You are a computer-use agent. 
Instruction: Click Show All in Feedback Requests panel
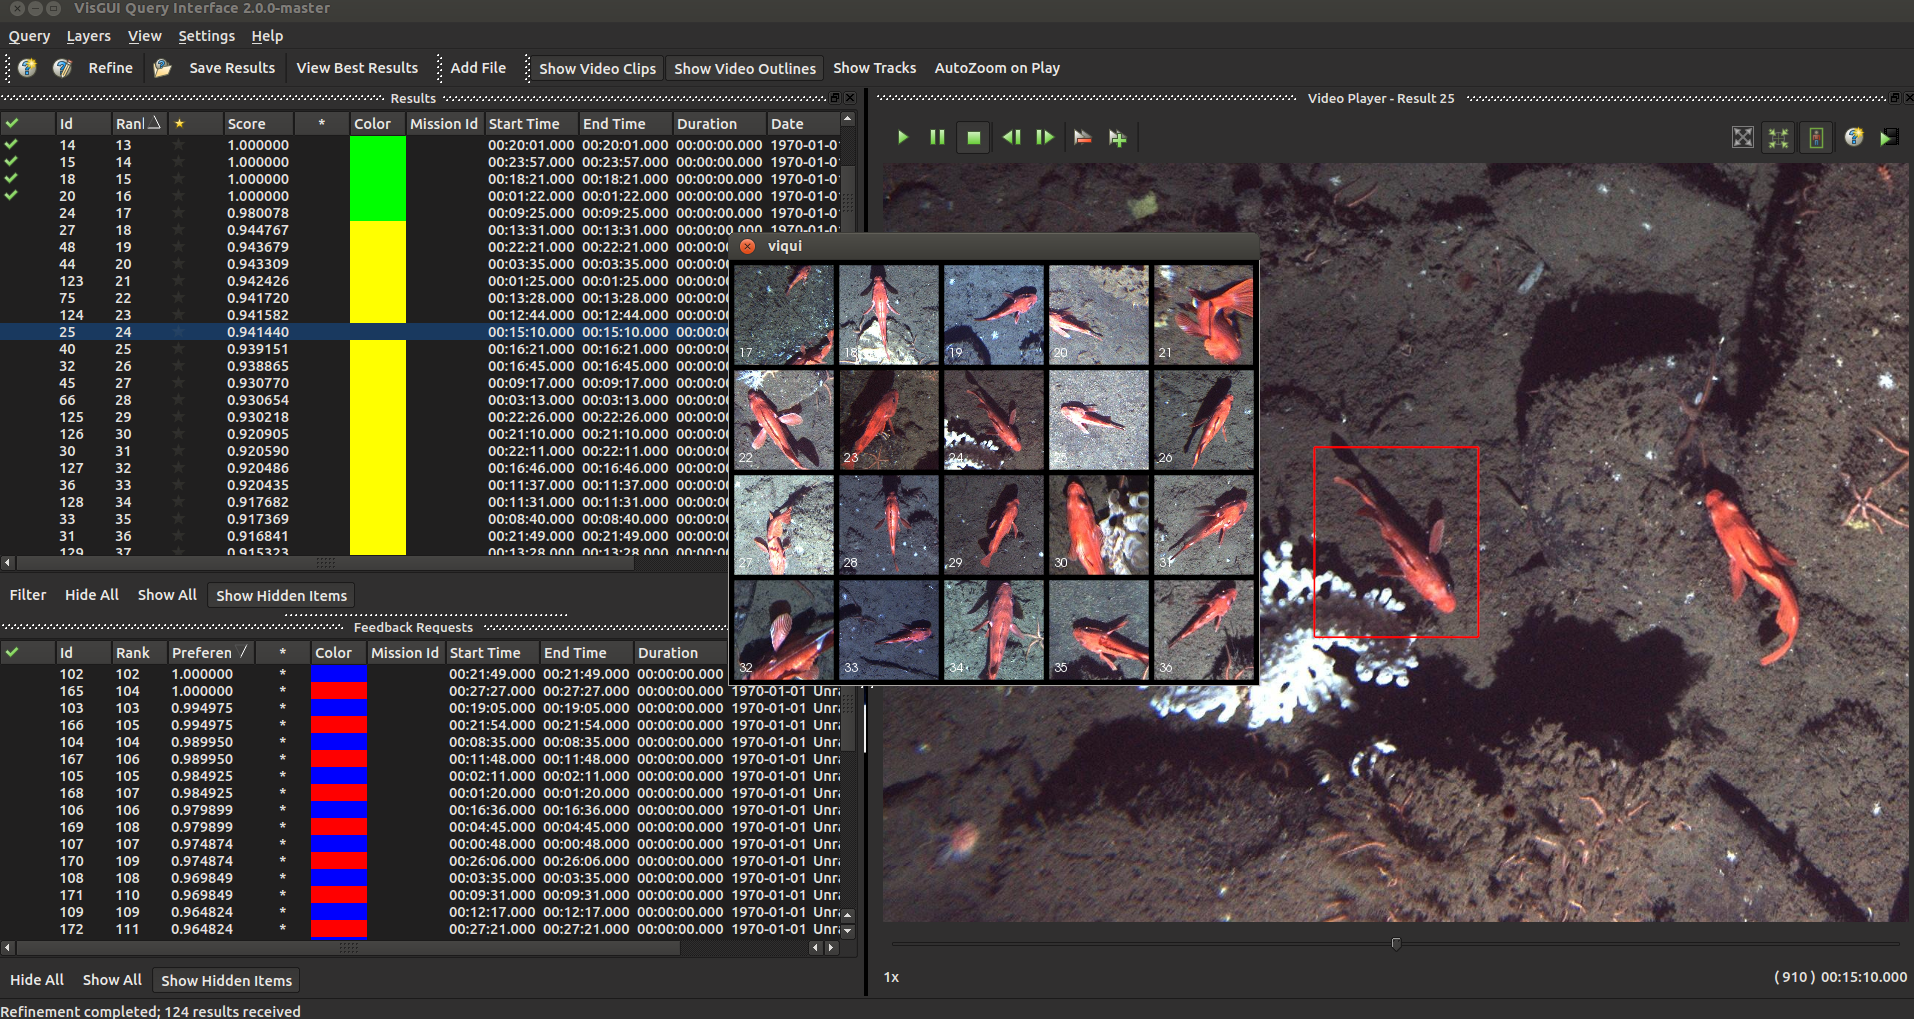[x=112, y=980]
